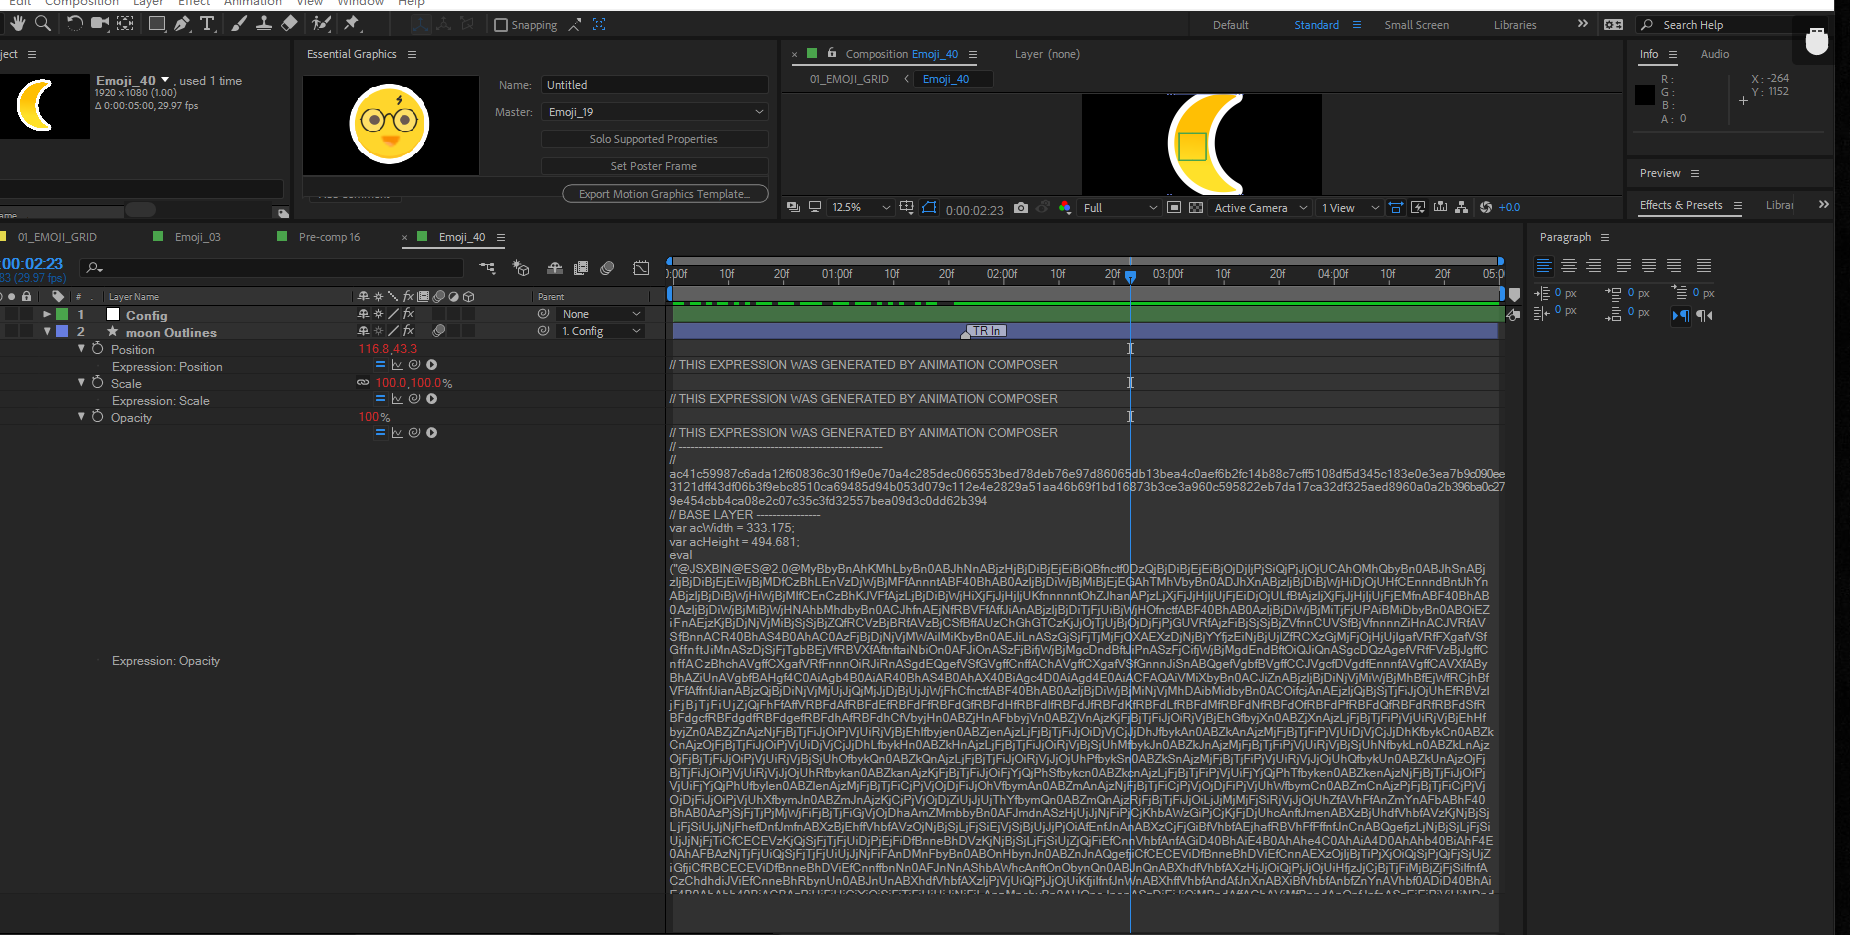Toggle the transparency grid in the viewer
This screenshot has width=1850, height=935.
(x=1196, y=208)
